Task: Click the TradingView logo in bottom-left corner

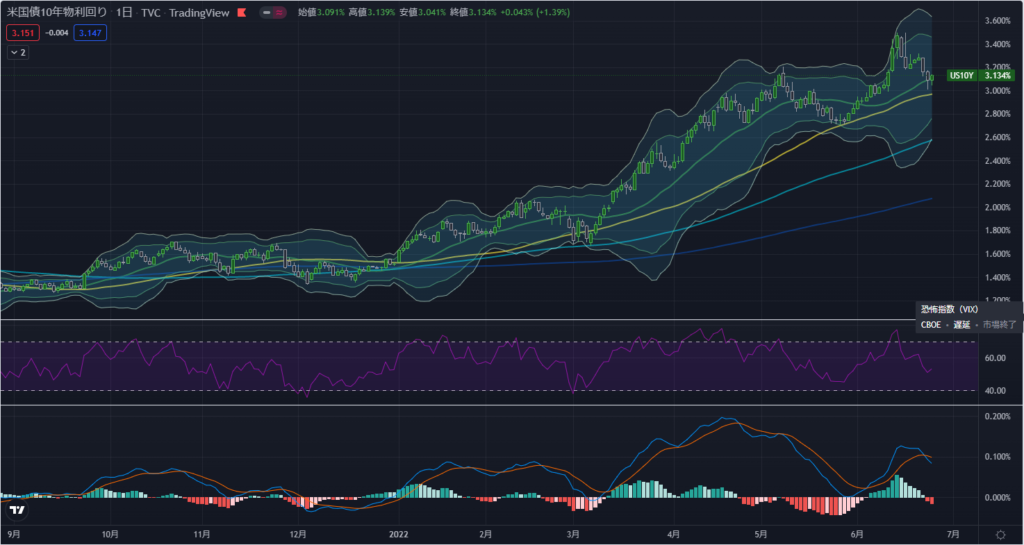Action: pos(16,509)
